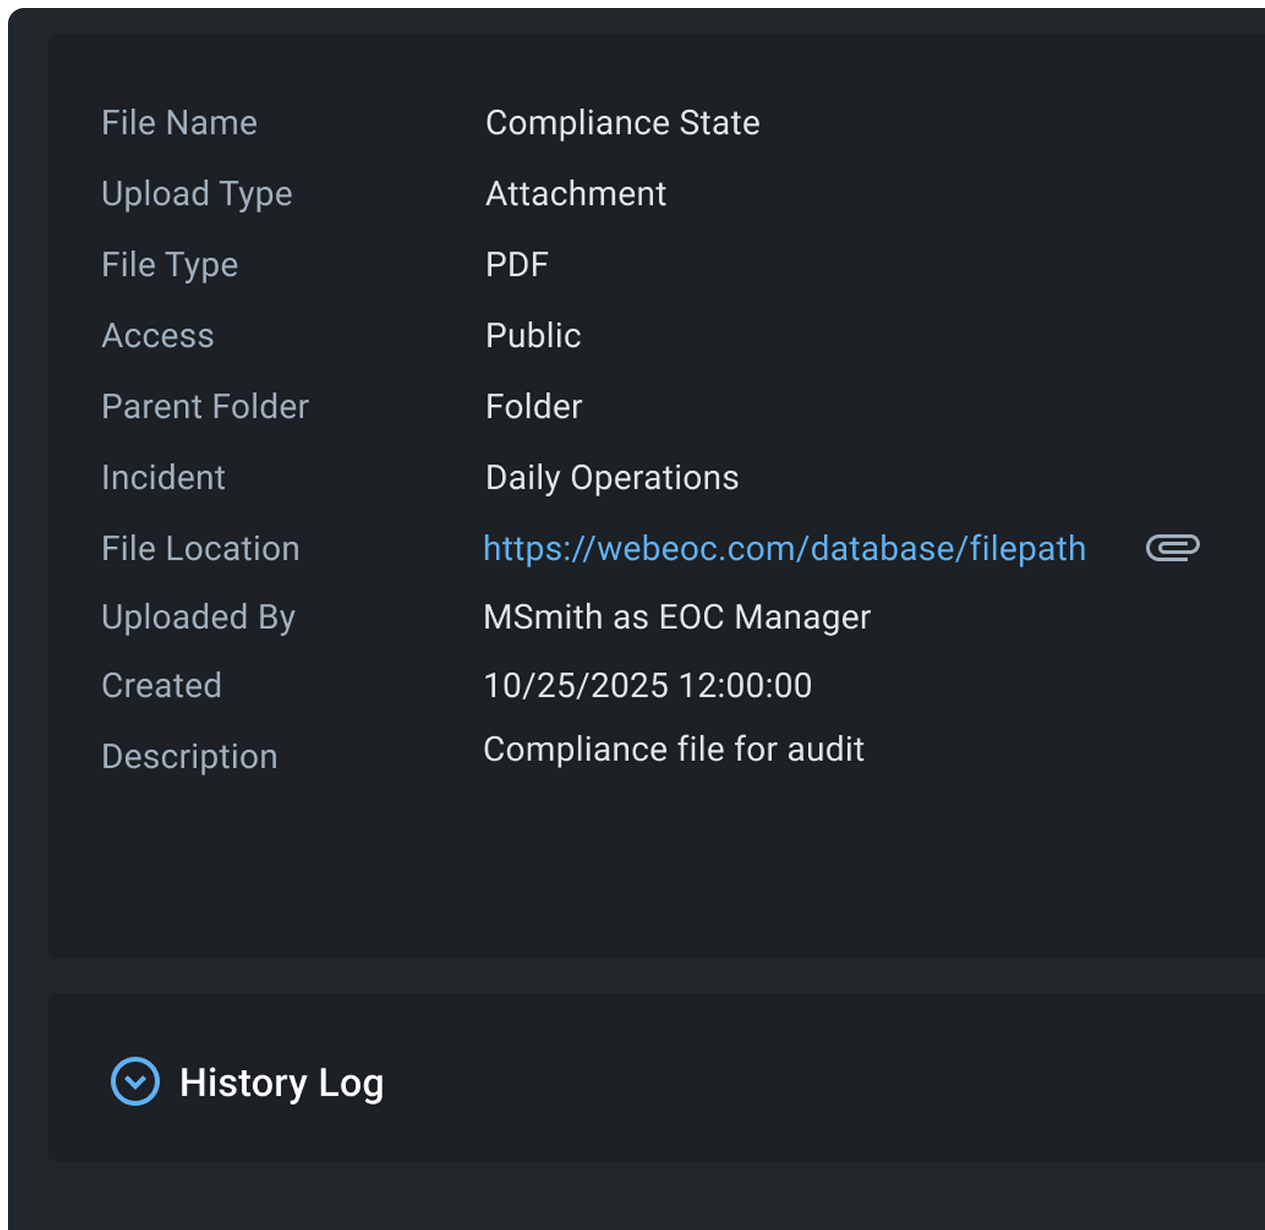Expand the History Log chevron icon
This screenshot has width=1265, height=1230.
[135, 1081]
